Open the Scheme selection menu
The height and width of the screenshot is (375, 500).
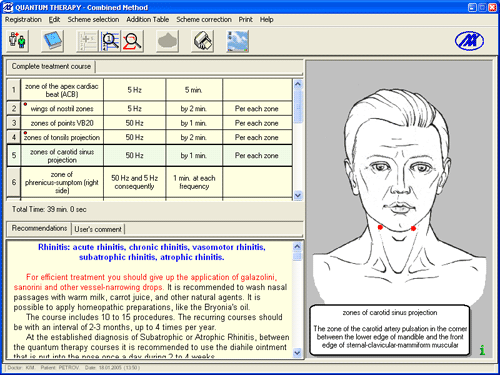pyautogui.click(x=93, y=20)
